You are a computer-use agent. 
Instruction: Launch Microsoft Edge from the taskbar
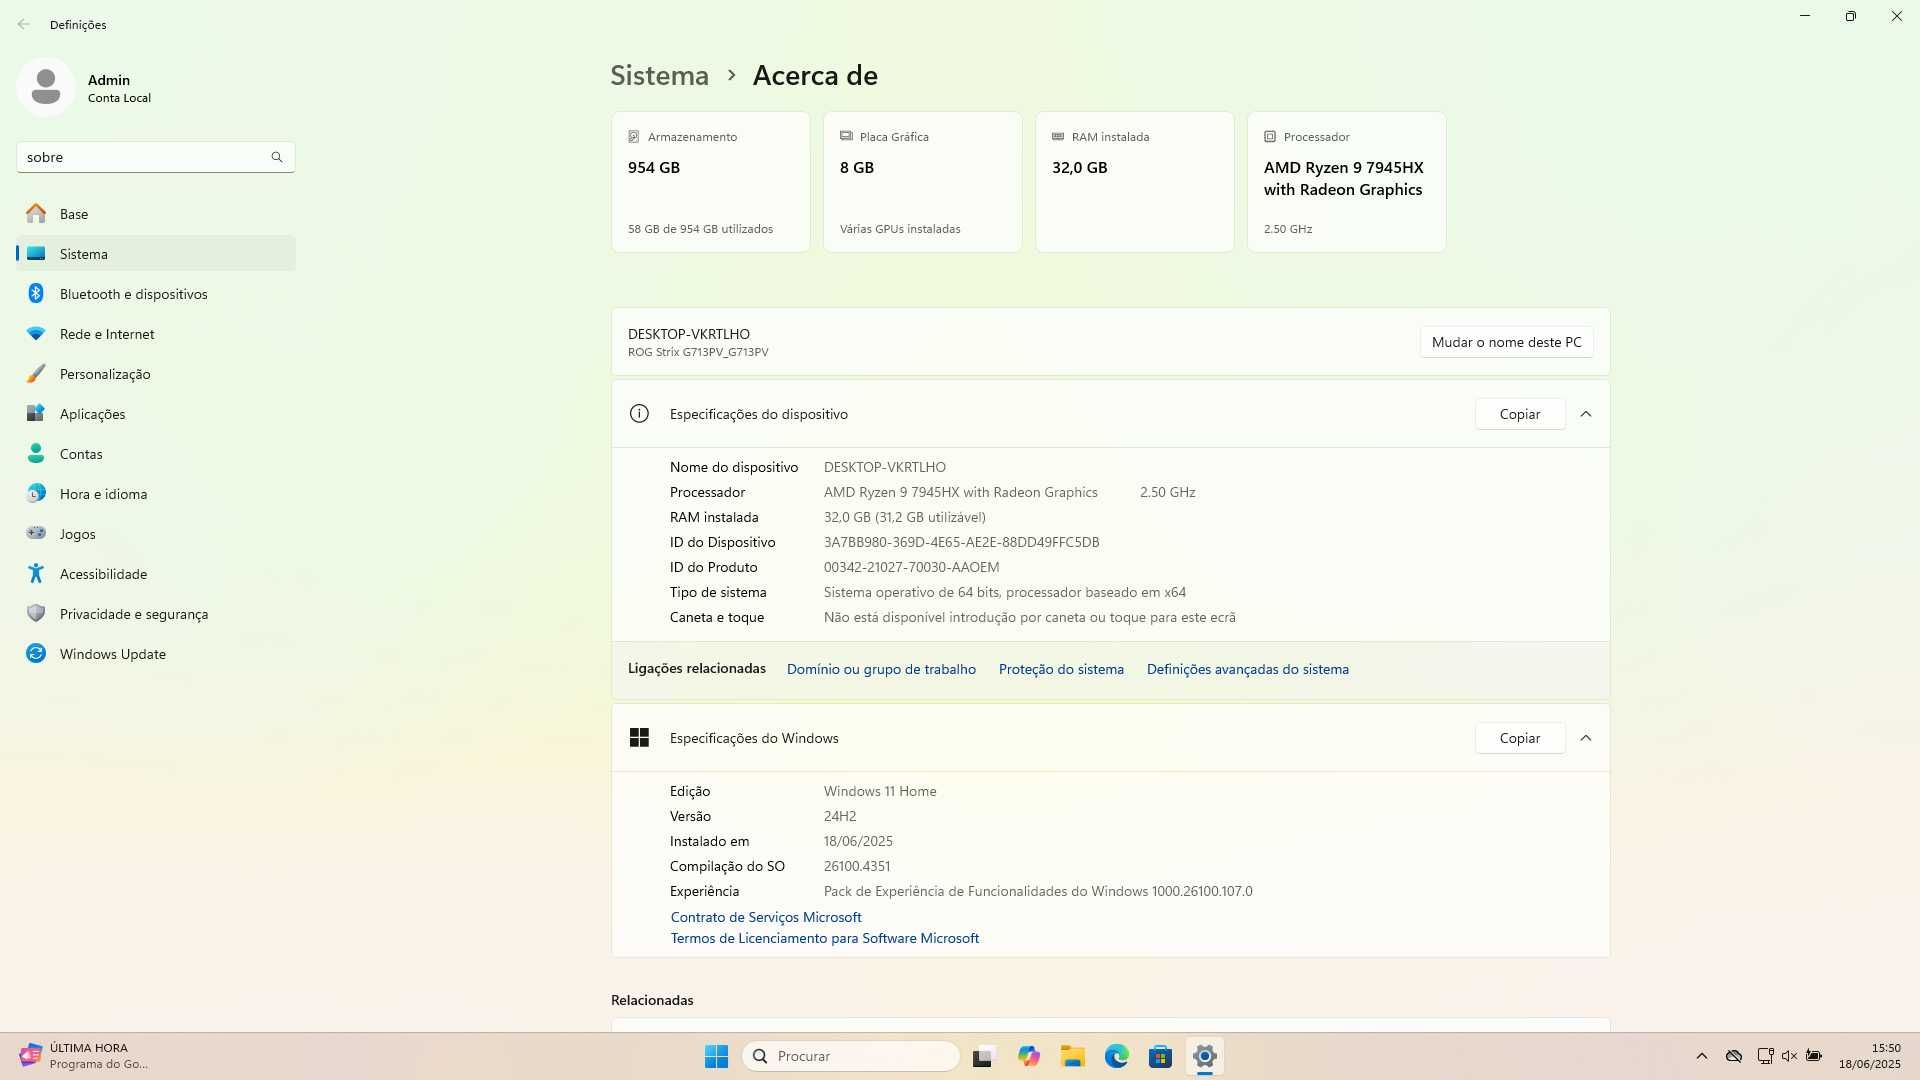pyautogui.click(x=1116, y=1056)
